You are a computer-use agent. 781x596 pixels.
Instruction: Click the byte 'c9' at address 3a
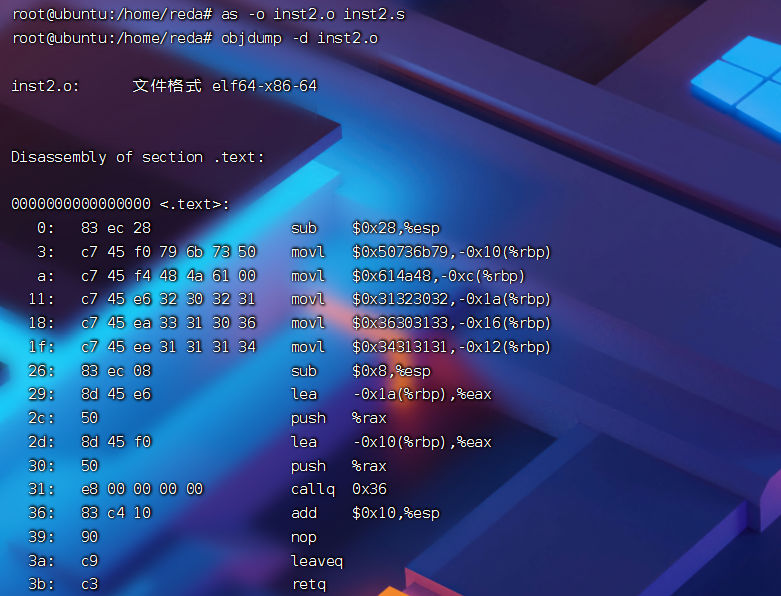90,561
